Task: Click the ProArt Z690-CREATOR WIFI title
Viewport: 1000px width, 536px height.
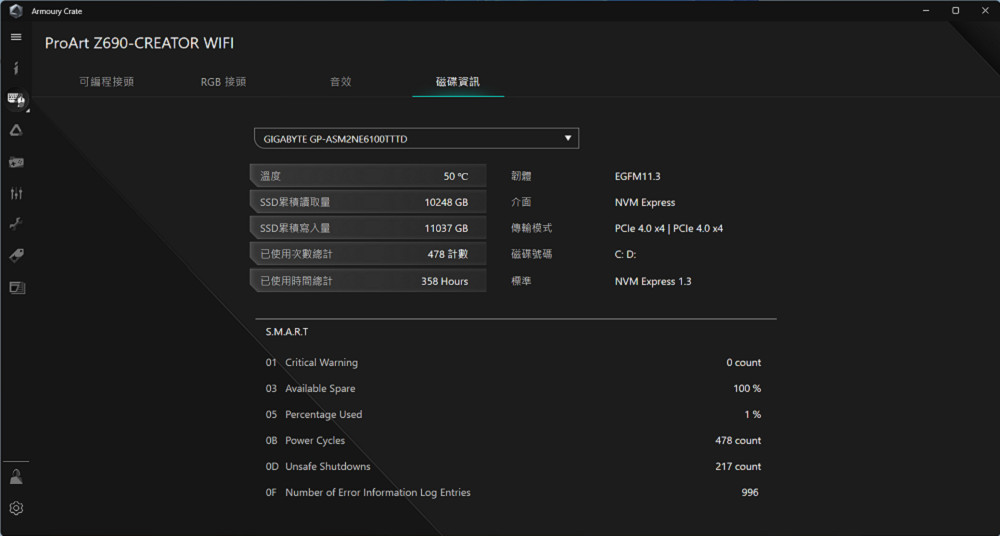Action: click(x=139, y=43)
